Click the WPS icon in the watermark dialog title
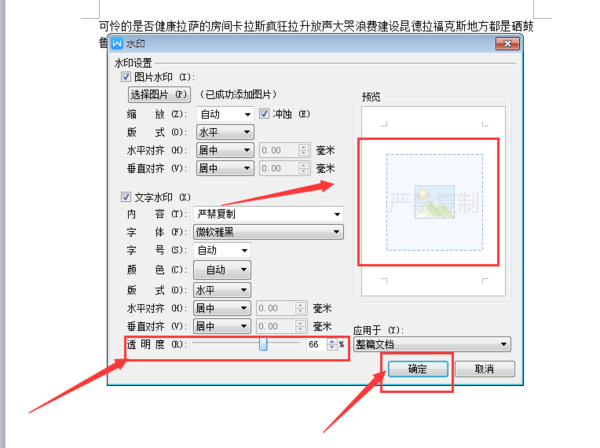Screen dimensions: 600x448 click(117, 44)
